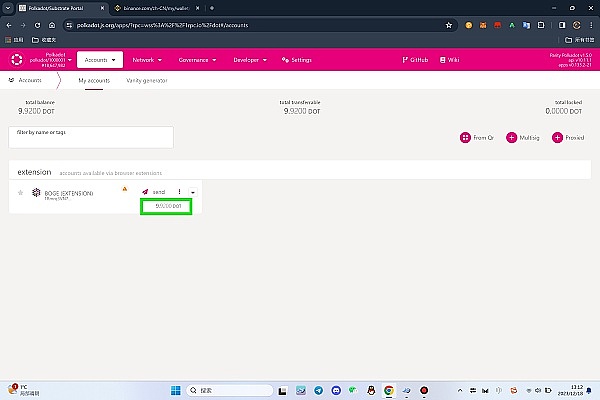Open the Governance dropdown
Screen dimensions: 600x400
point(197,60)
